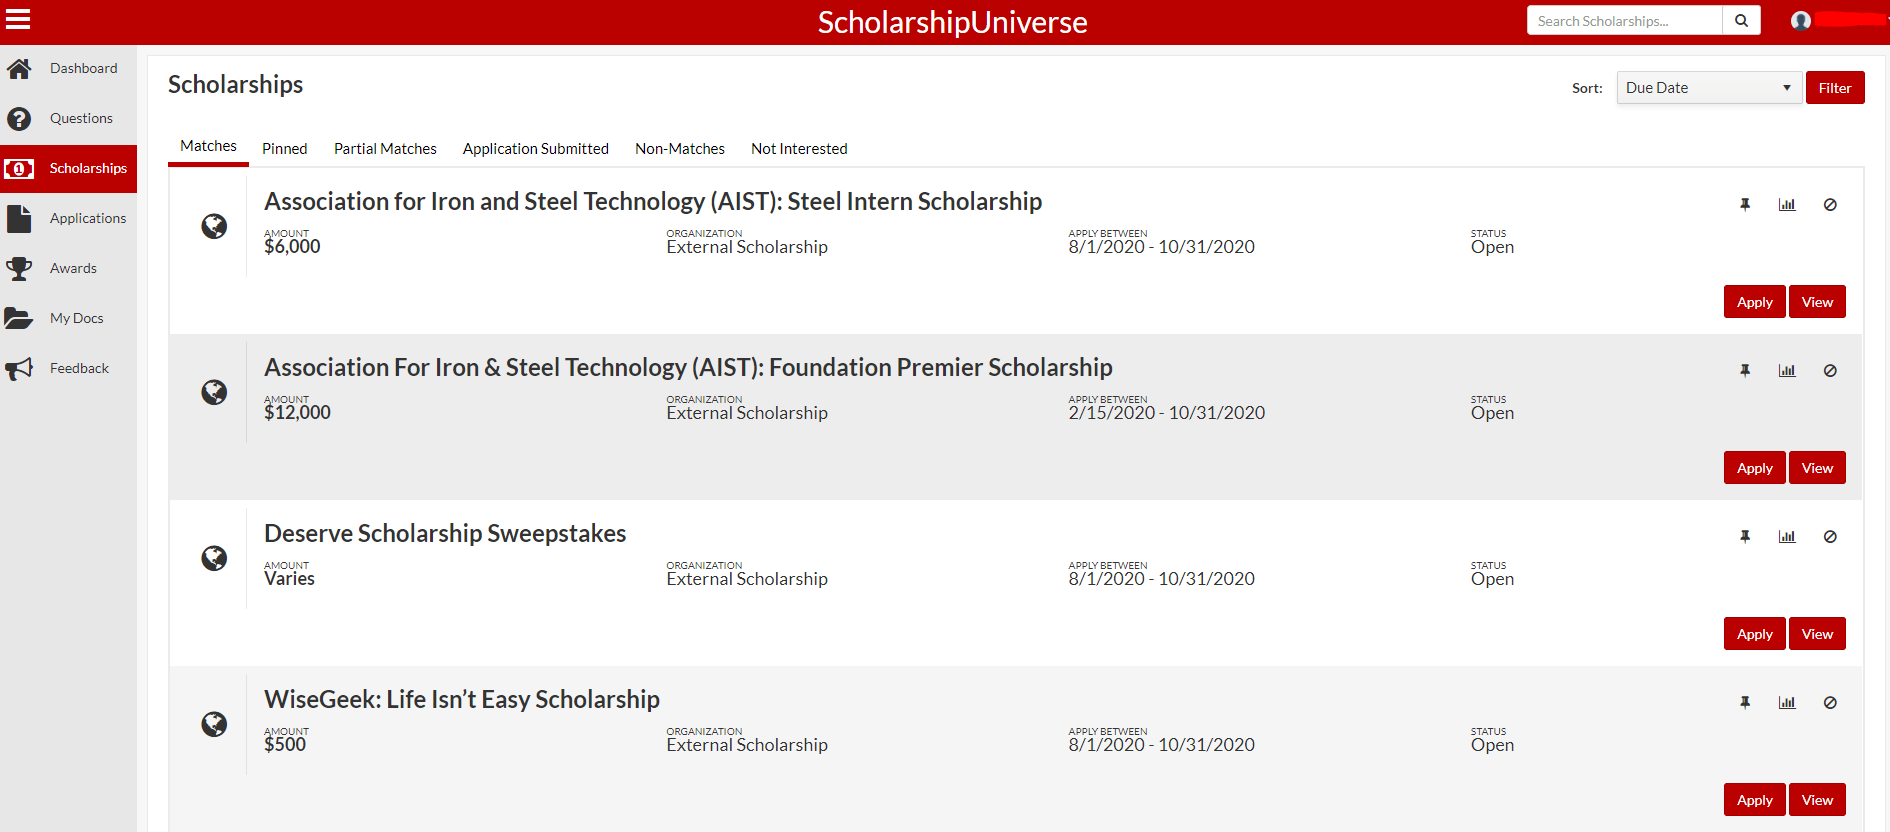Click the Dashboard home icon
Viewport: 1890px width, 832px height.
(x=19, y=69)
